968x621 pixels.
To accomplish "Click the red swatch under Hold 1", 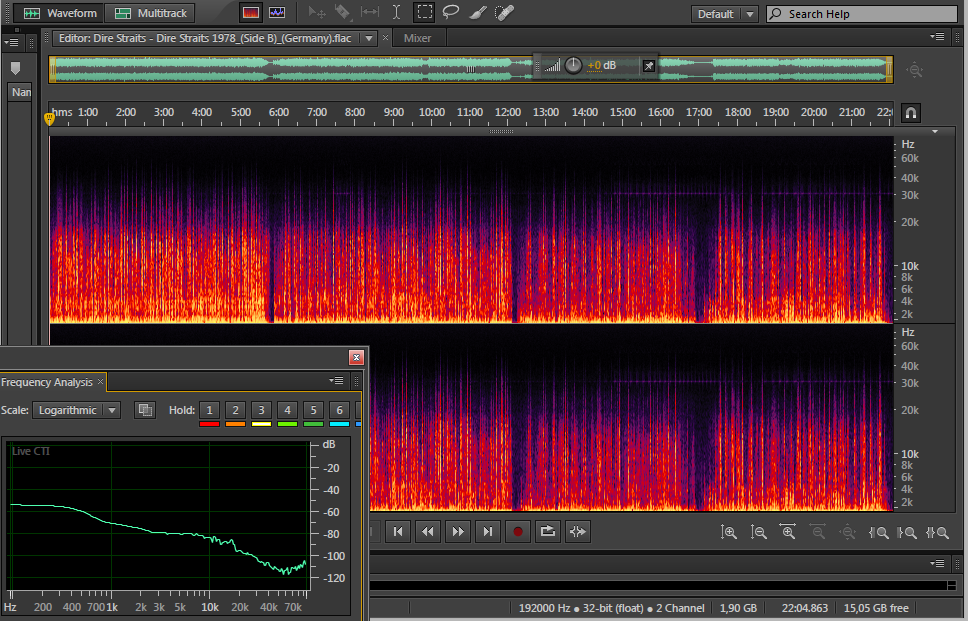I will coord(209,424).
